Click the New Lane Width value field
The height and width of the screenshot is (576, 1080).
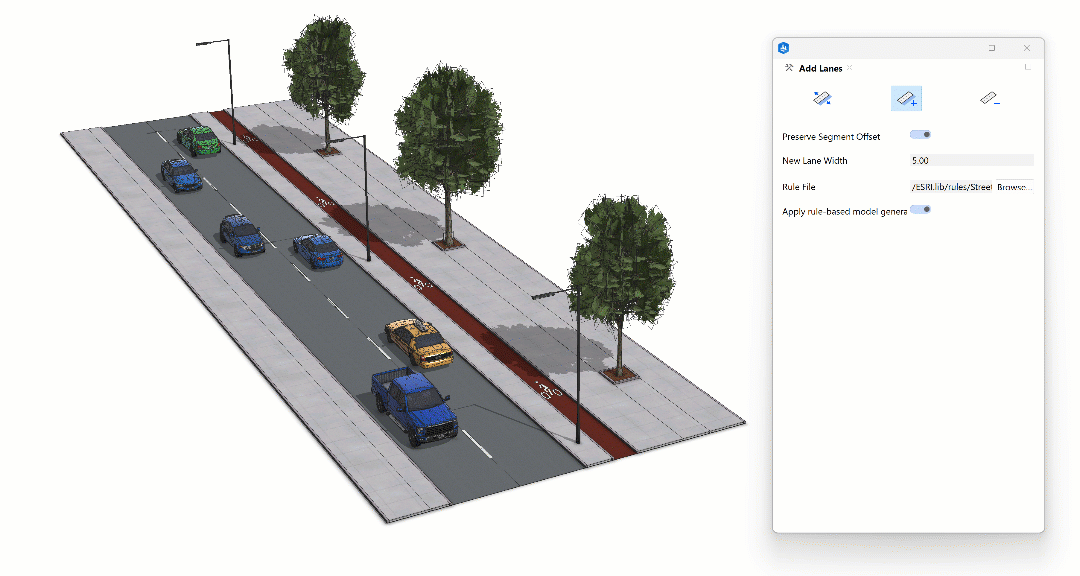click(x=970, y=160)
